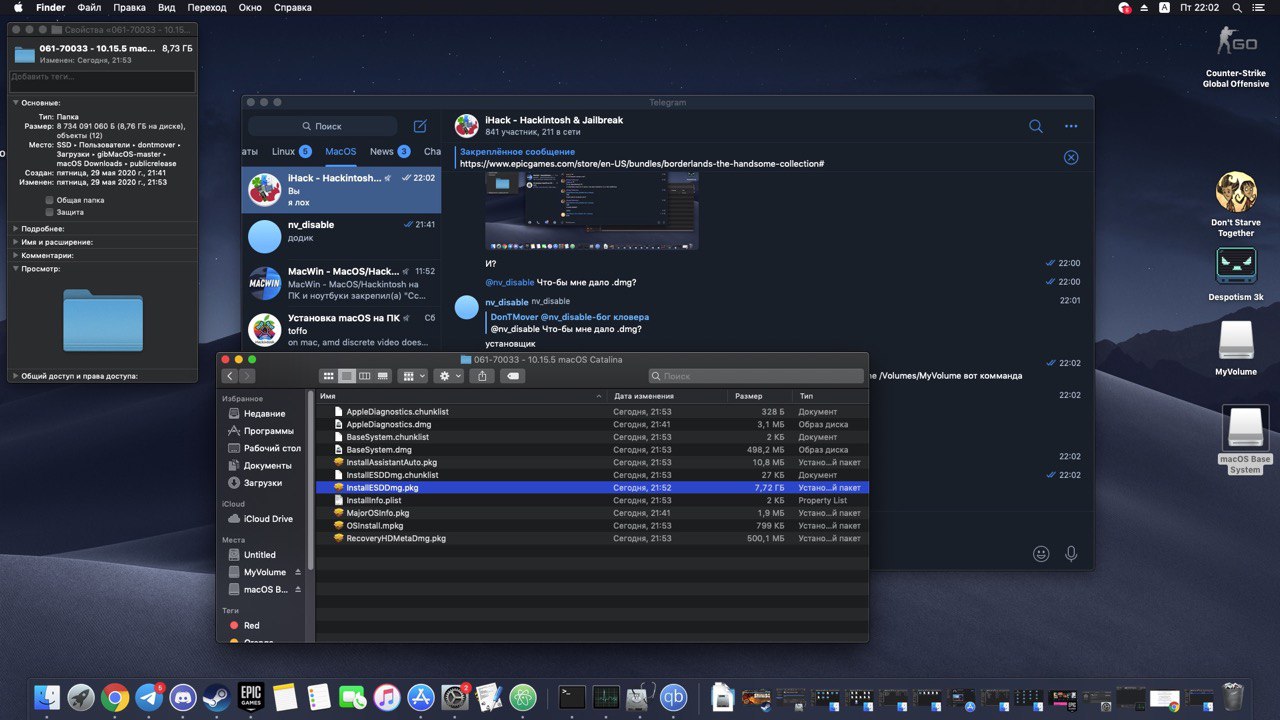Go back in the Finder window
The width and height of the screenshot is (1280, 720).
pyautogui.click(x=230, y=376)
